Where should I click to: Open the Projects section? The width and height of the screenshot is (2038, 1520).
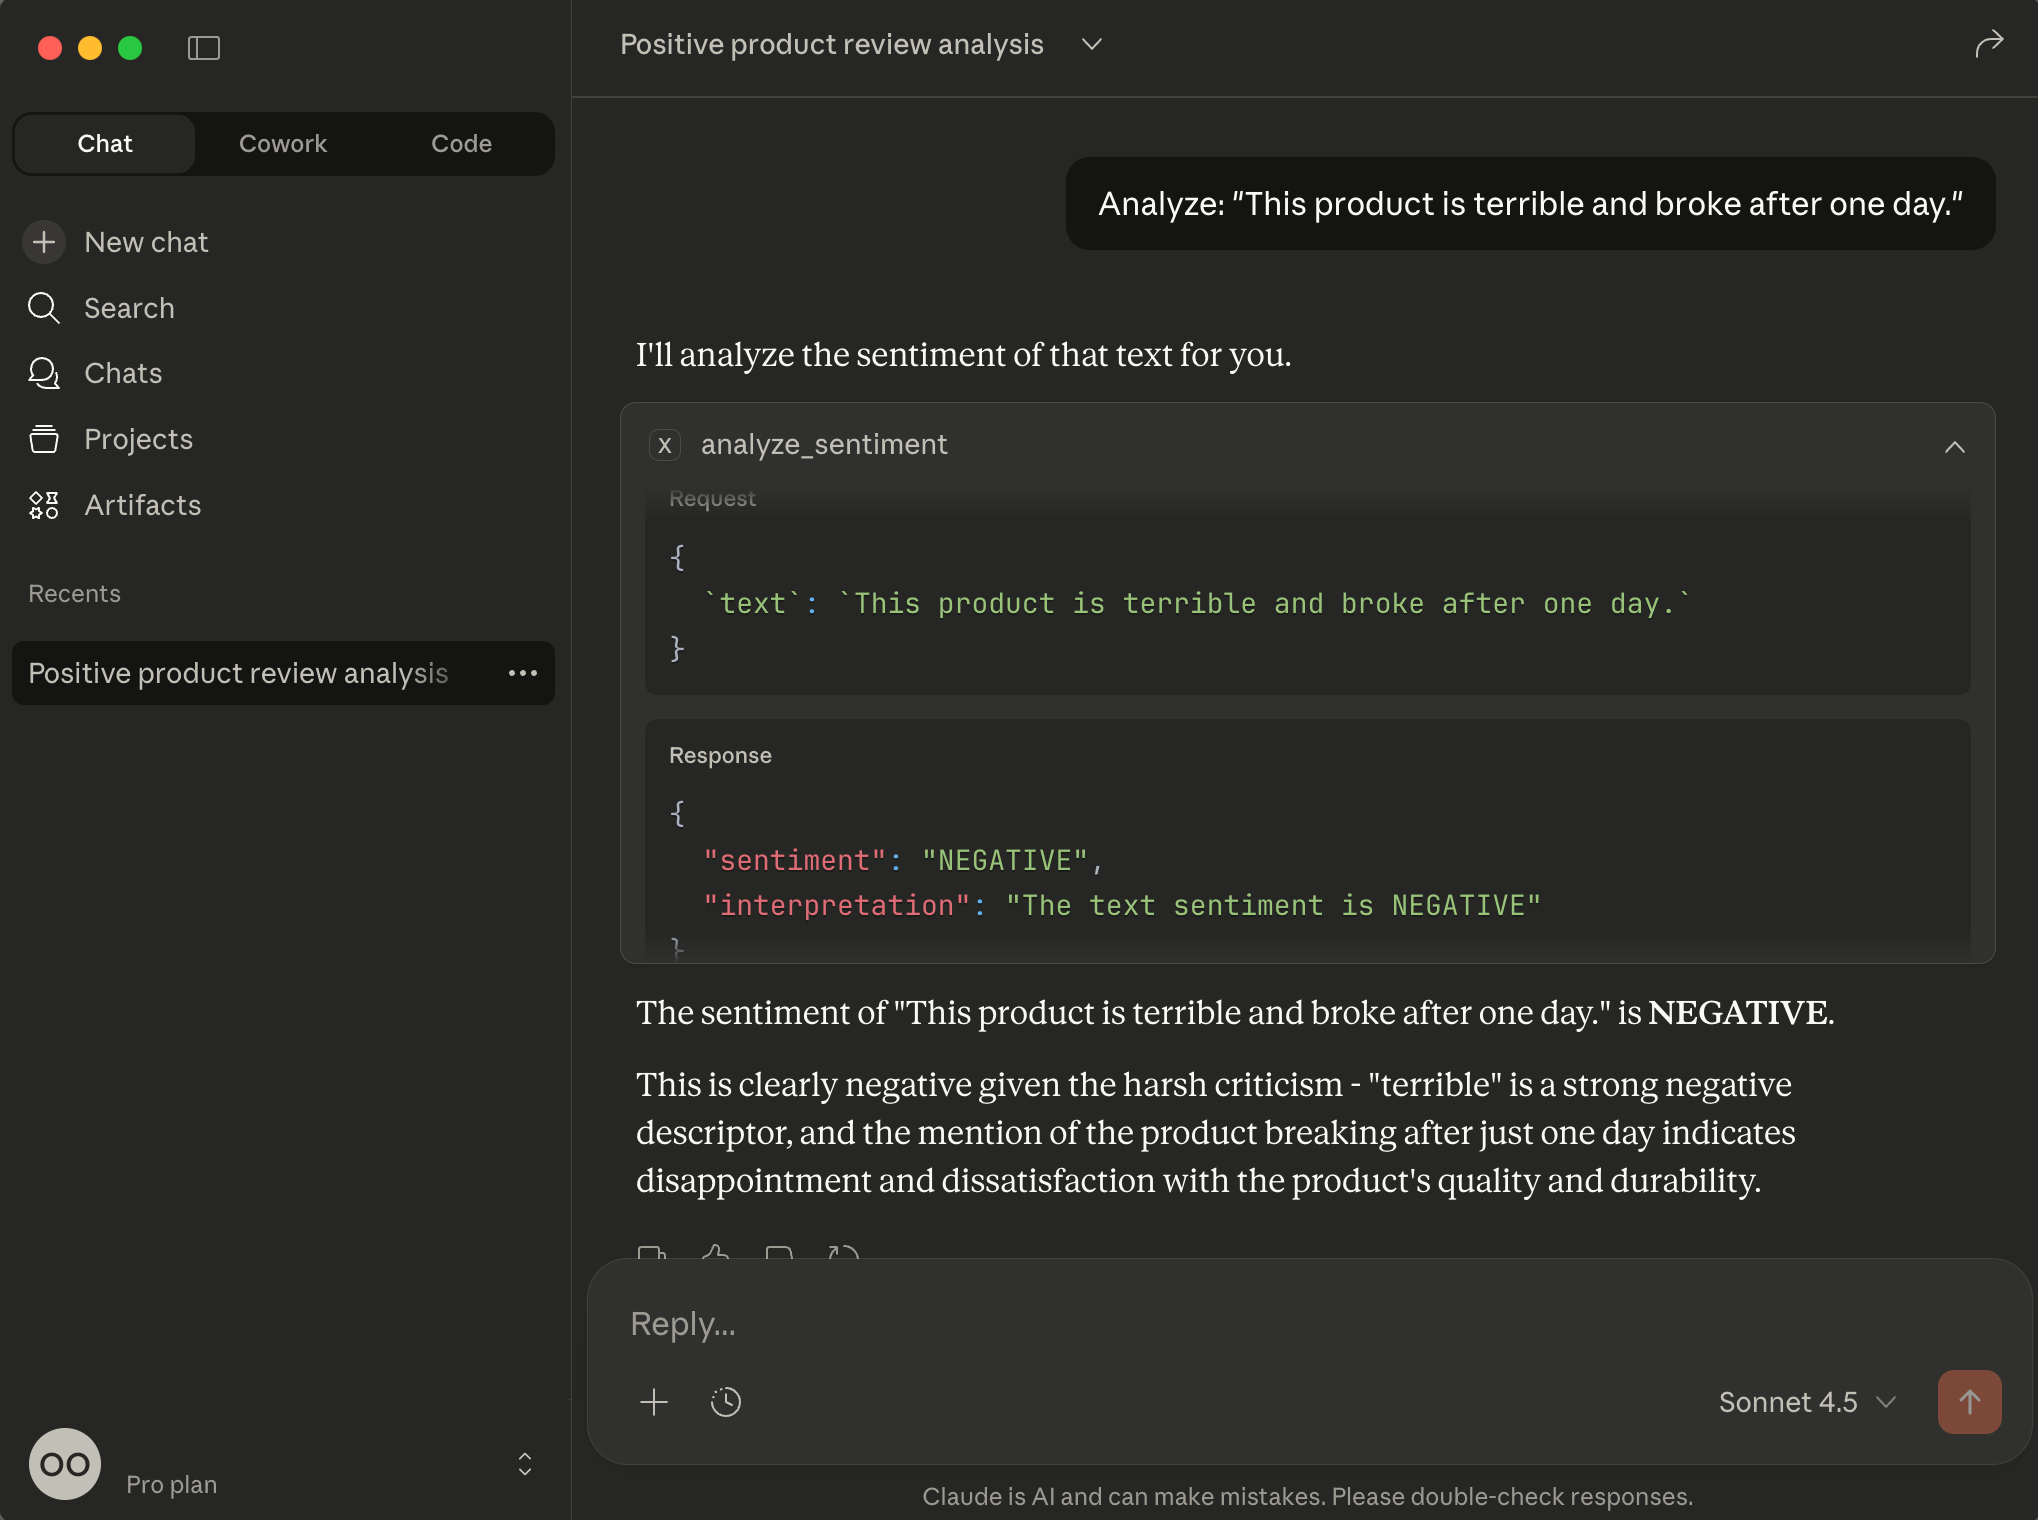[x=138, y=439]
